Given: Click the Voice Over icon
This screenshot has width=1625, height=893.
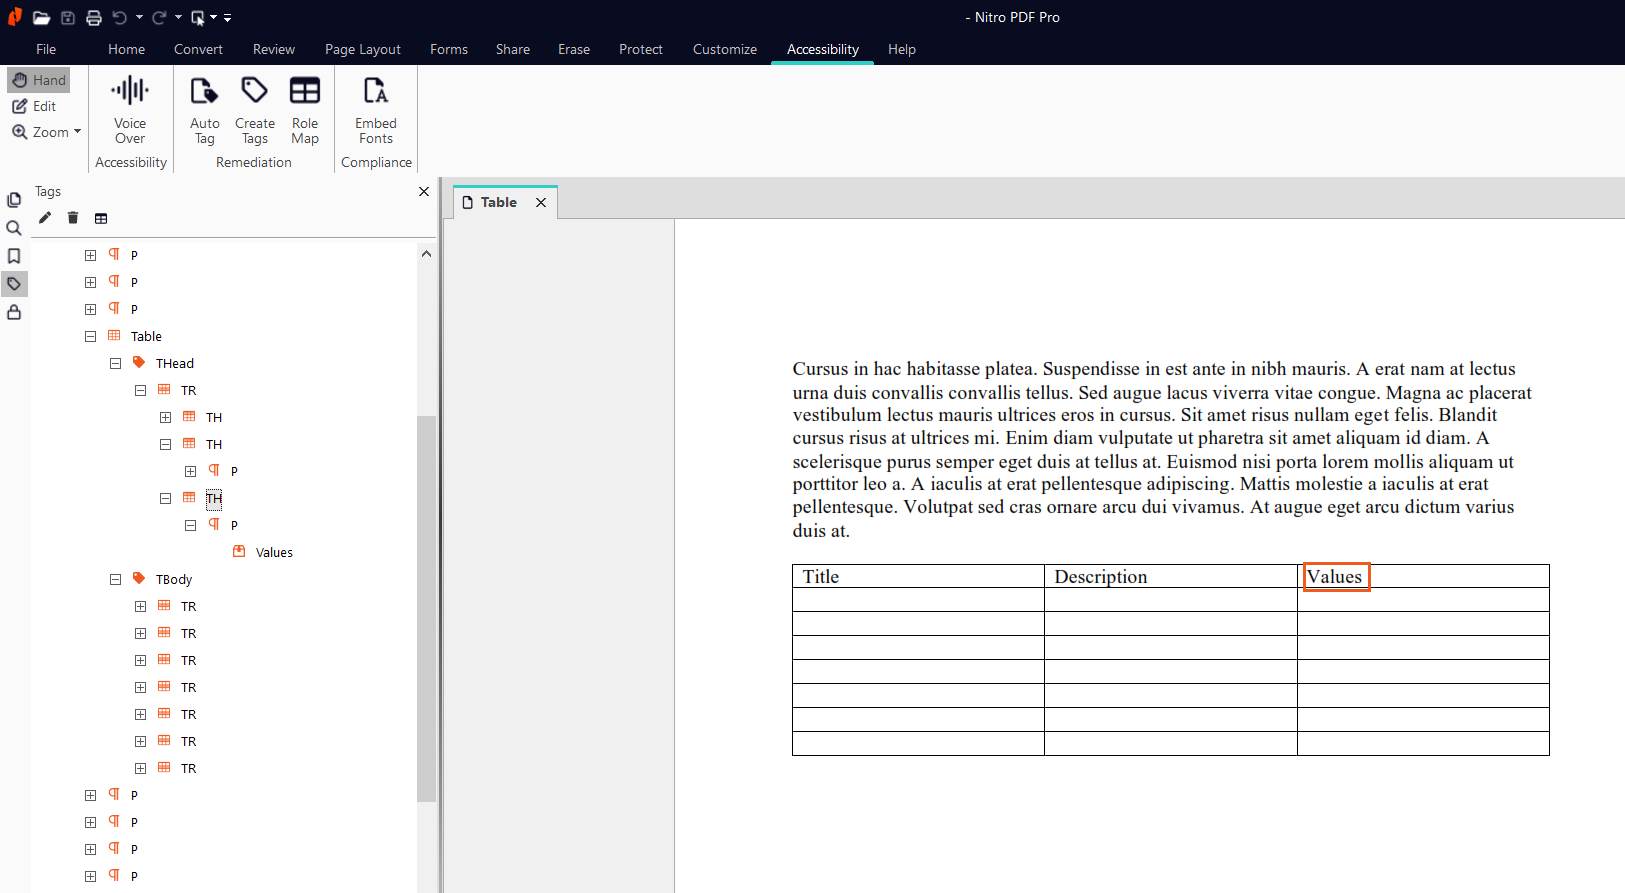Looking at the screenshot, I should pos(130,92).
